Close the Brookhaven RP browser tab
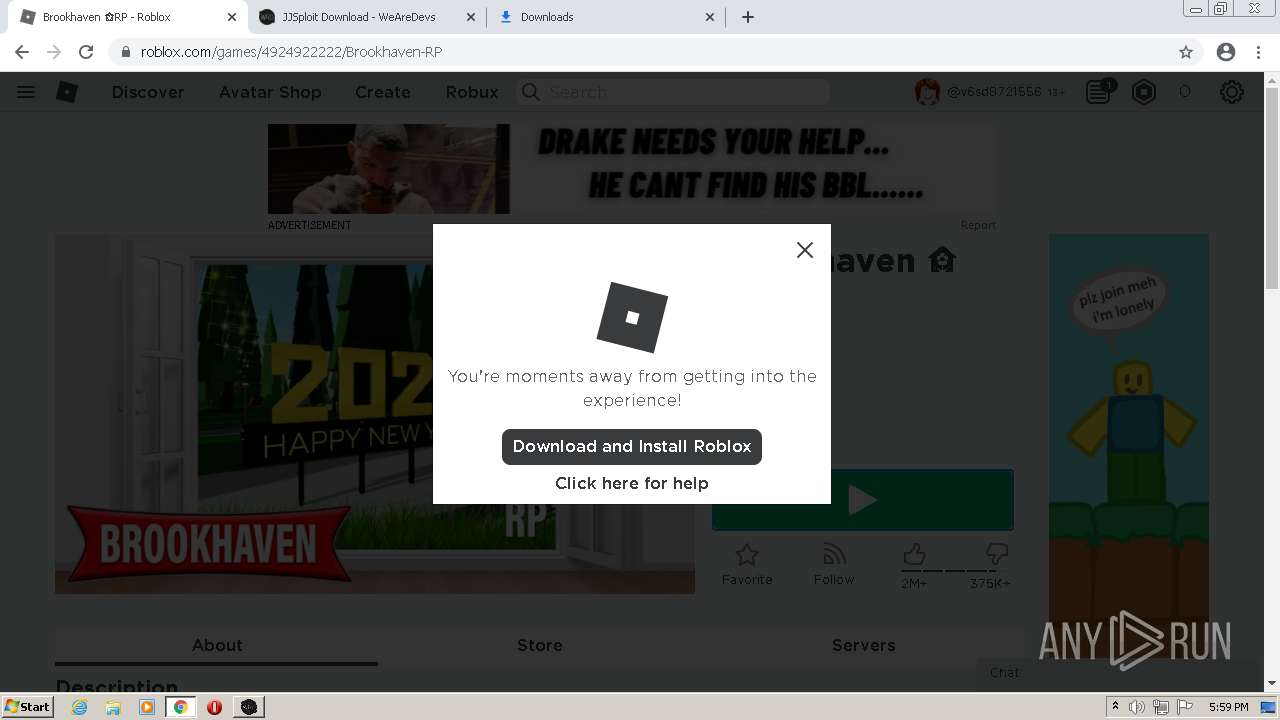 pyautogui.click(x=232, y=17)
